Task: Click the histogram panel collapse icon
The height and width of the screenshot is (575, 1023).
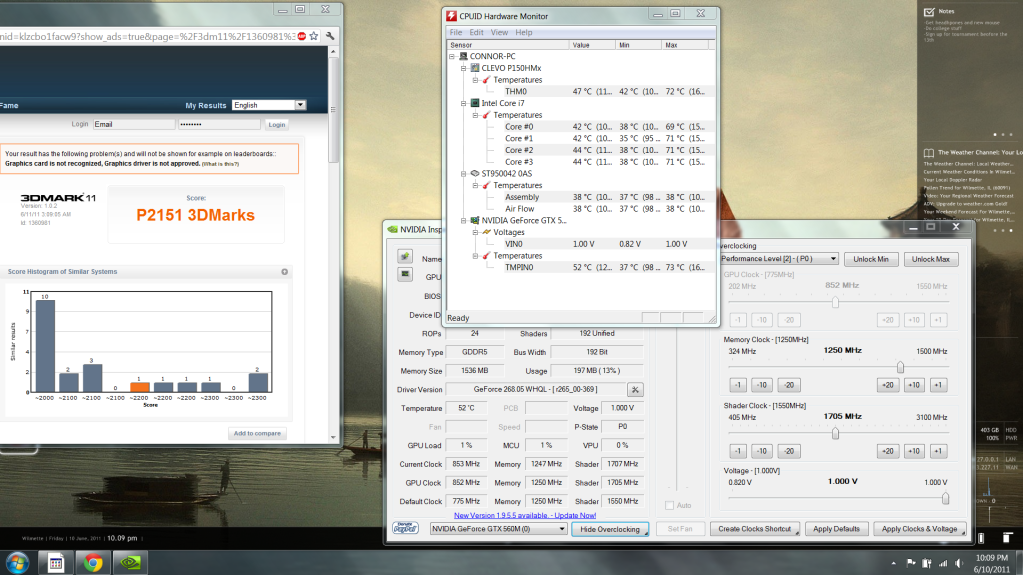Action: tap(284, 272)
